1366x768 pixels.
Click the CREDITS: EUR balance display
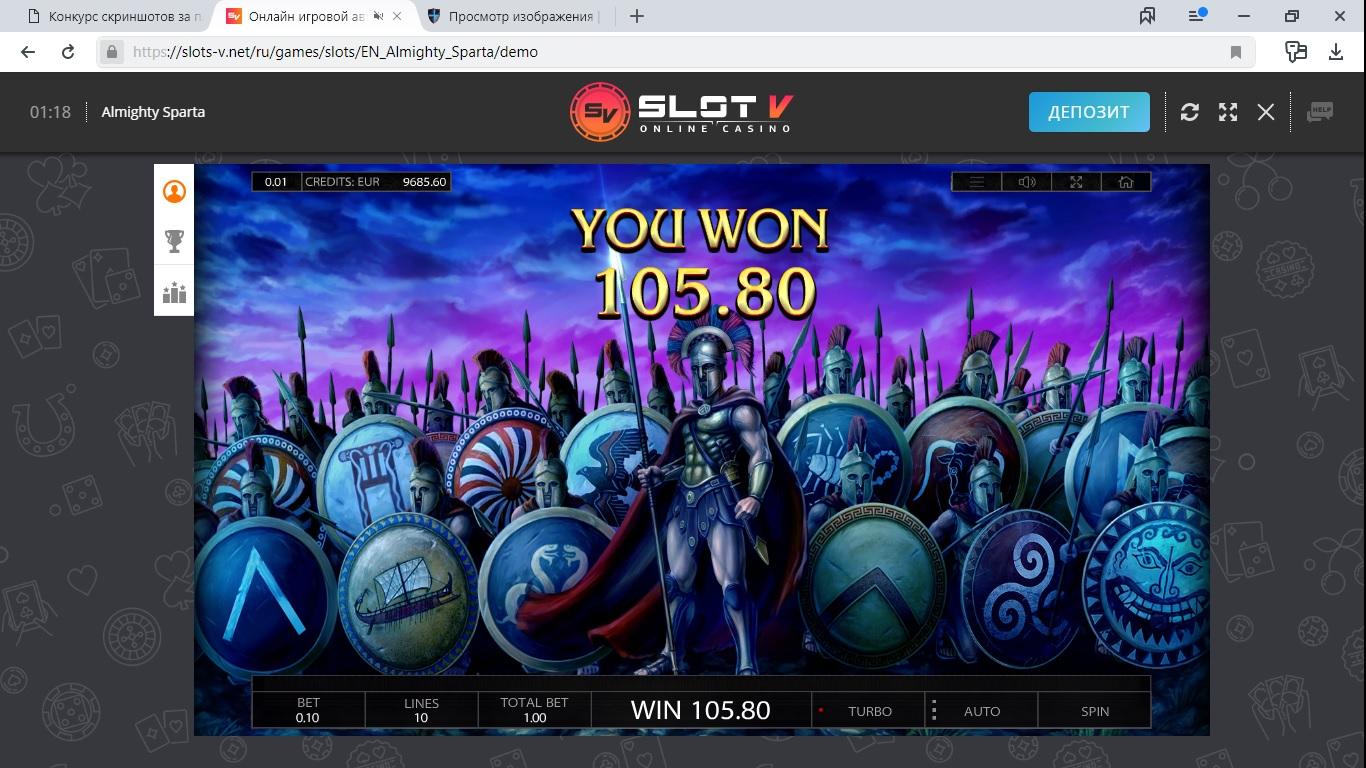click(375, 182)
